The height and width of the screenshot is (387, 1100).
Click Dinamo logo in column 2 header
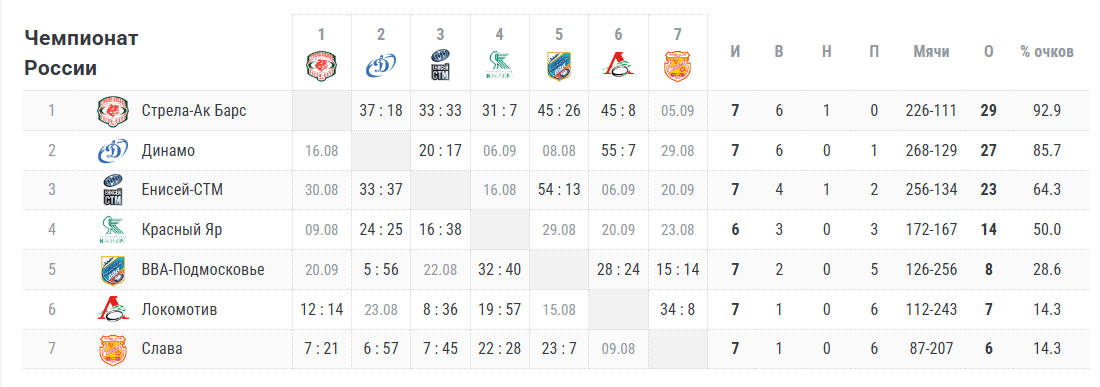coord(381,65)
